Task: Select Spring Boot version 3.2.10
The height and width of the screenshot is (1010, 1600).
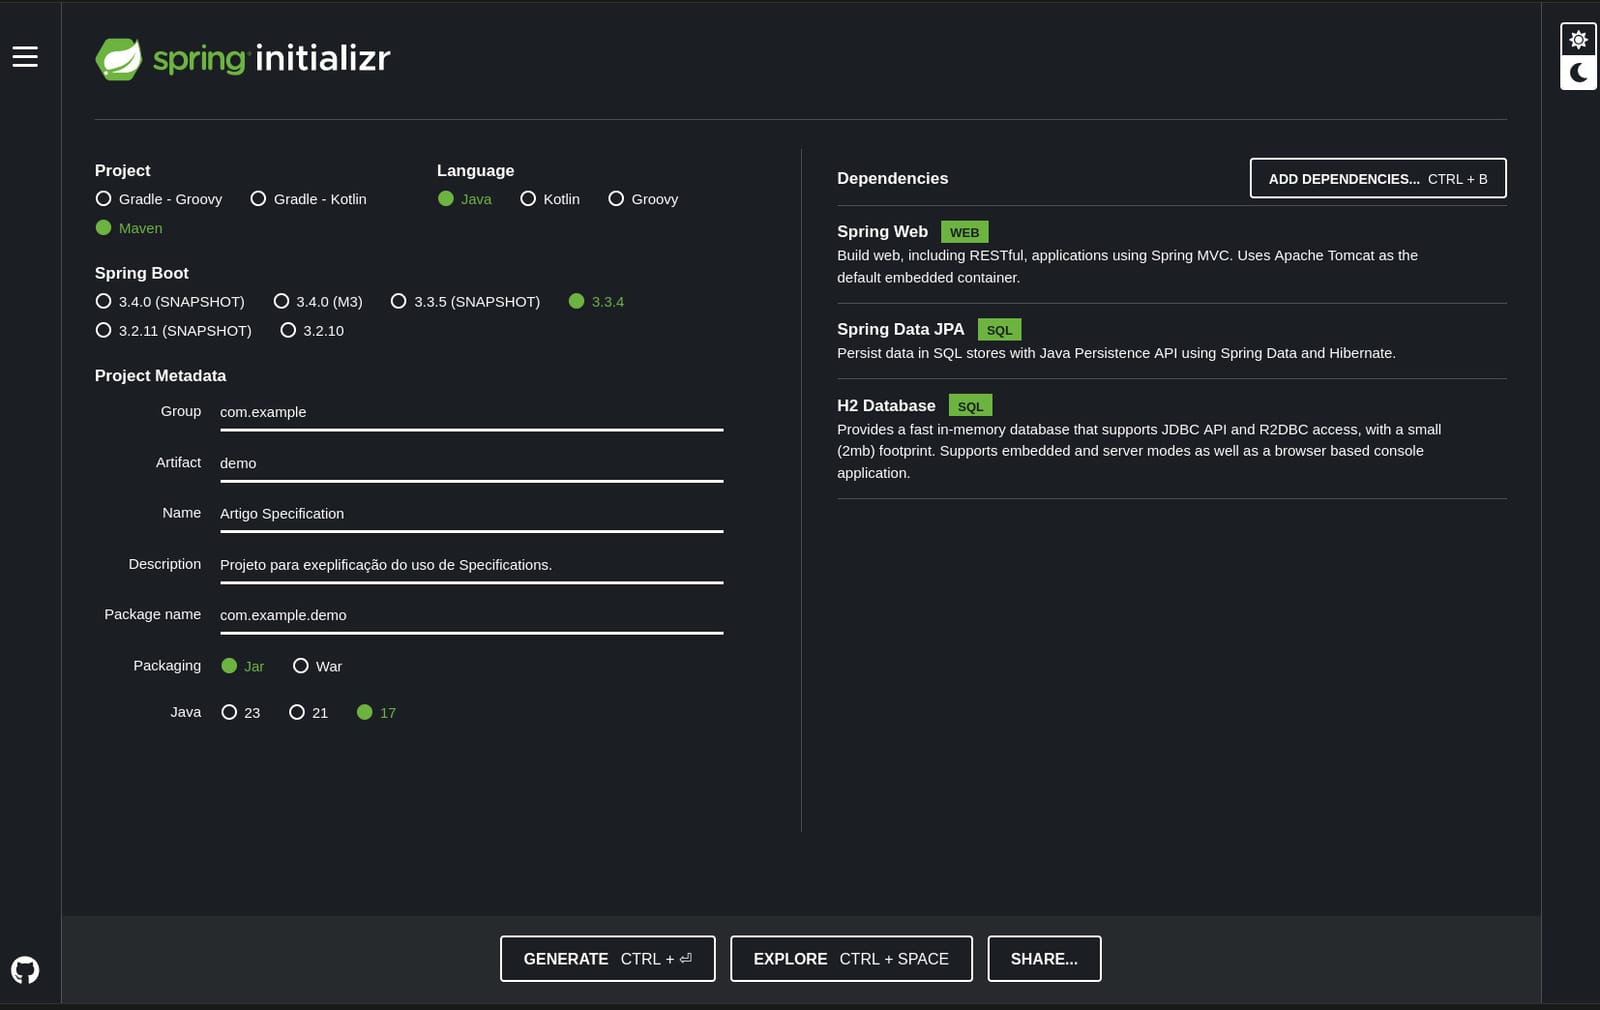Action: [x=289, y=330]
